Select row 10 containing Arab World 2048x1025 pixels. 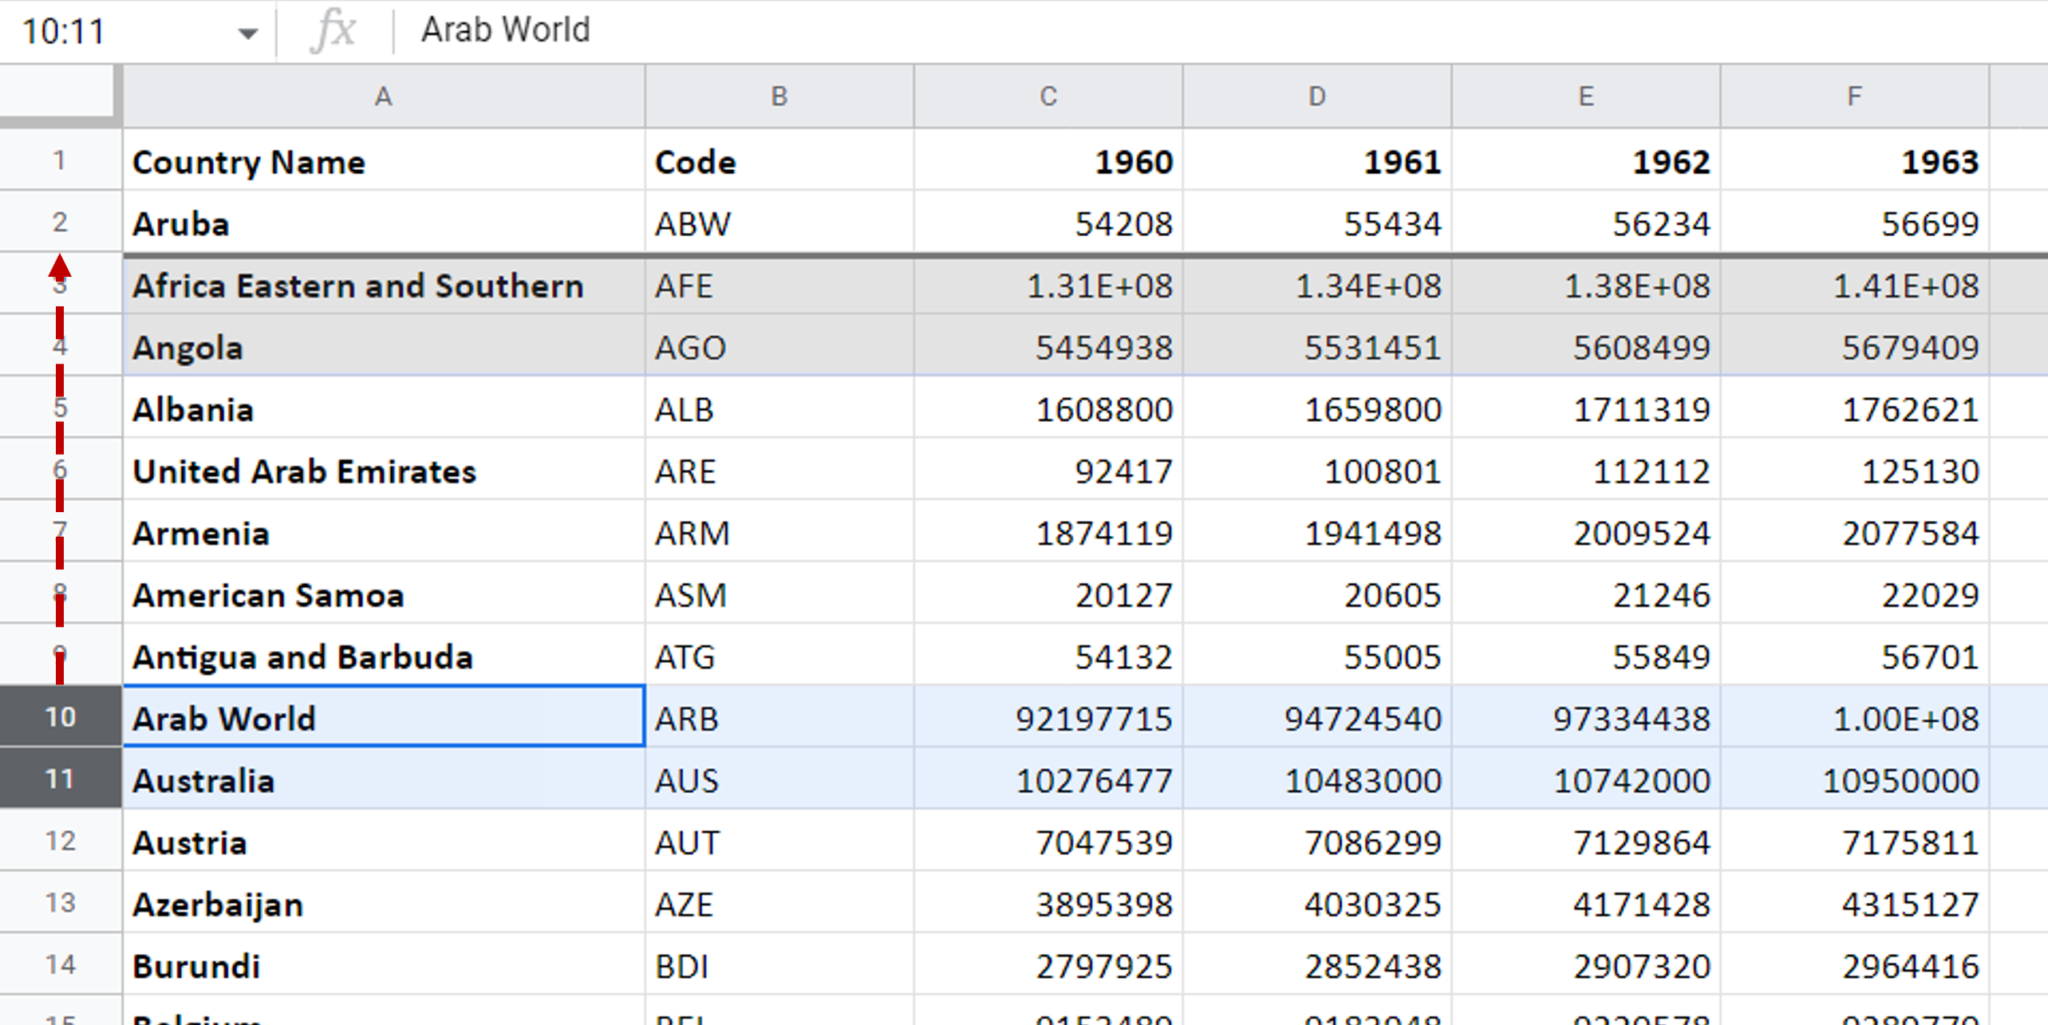click(x=59, y=717)
